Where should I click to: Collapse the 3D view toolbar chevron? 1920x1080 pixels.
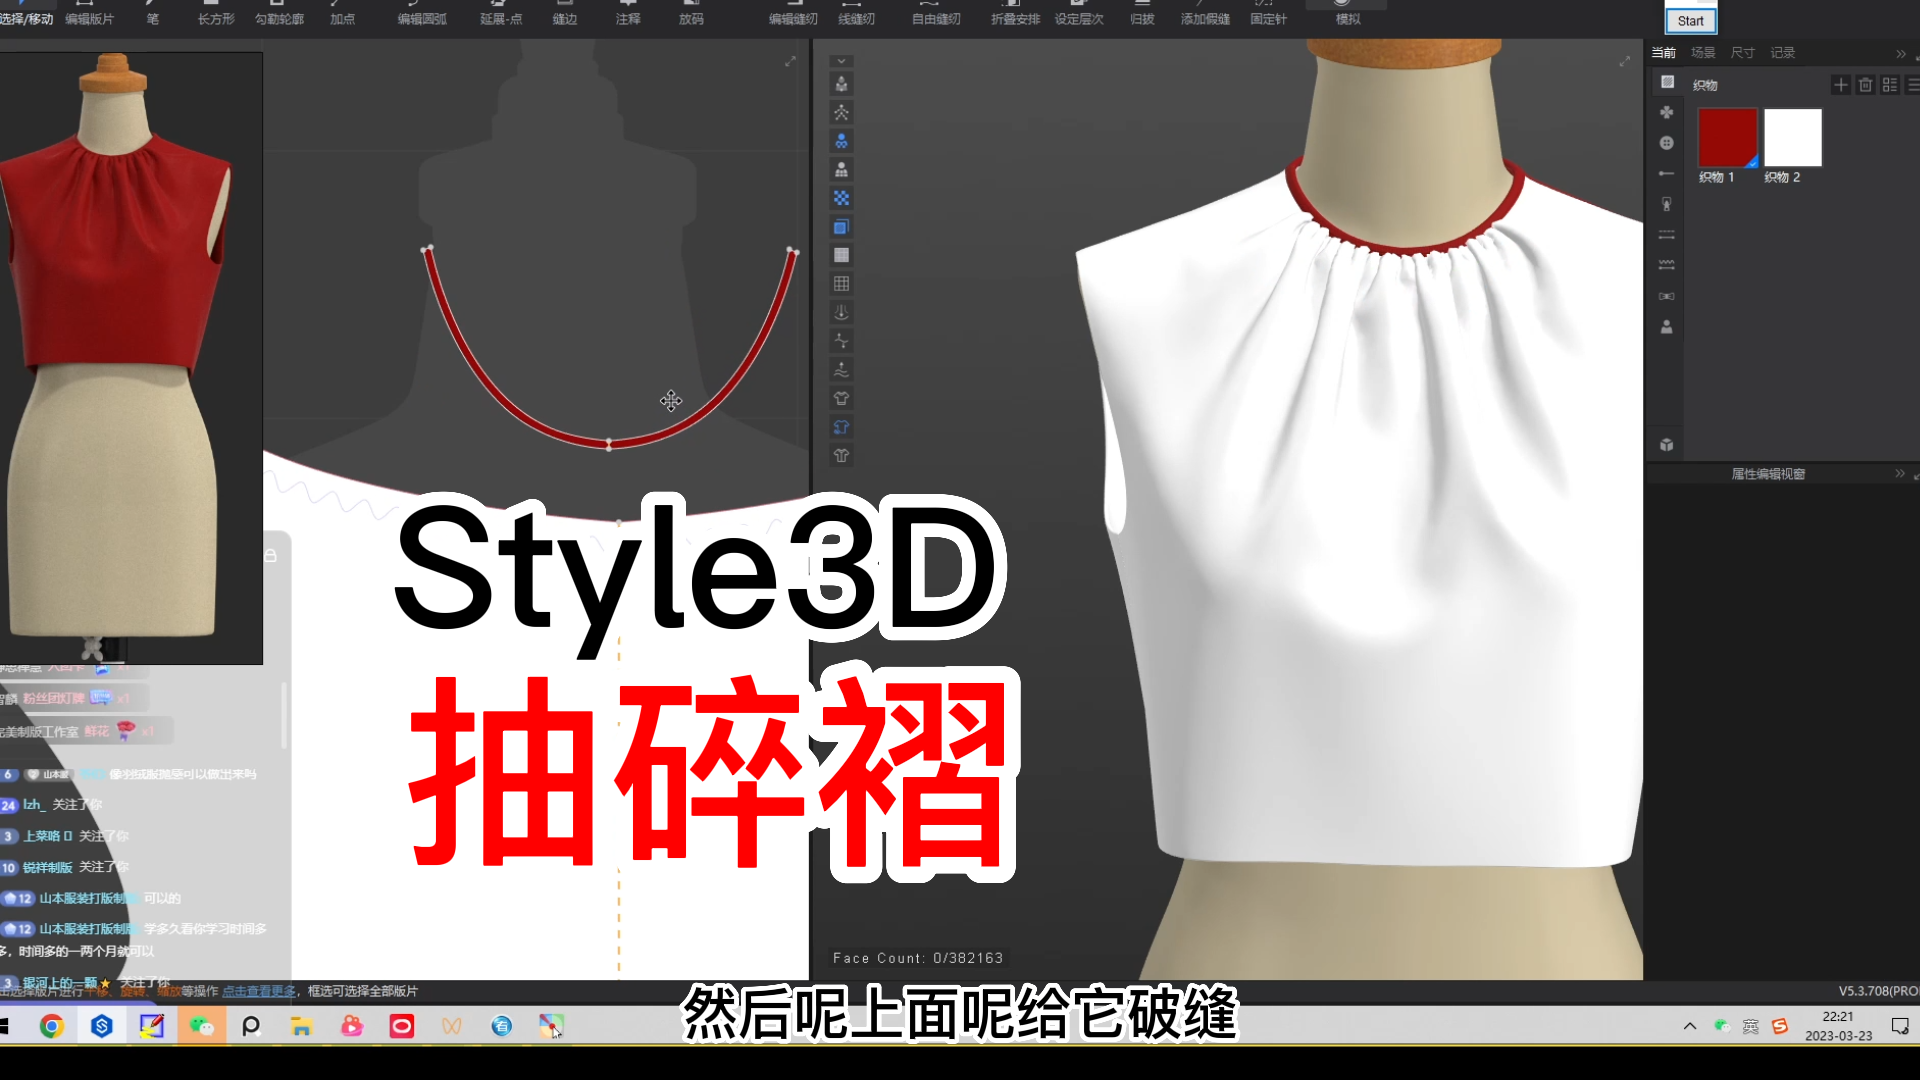coord(841,61)
